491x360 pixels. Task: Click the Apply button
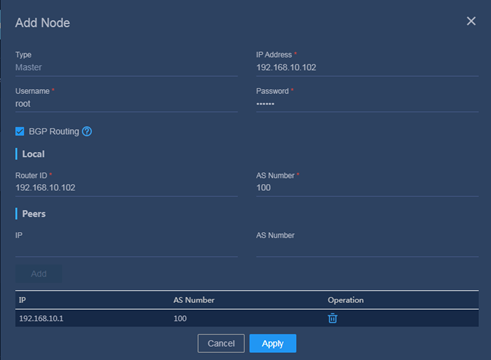pos(273,343)
